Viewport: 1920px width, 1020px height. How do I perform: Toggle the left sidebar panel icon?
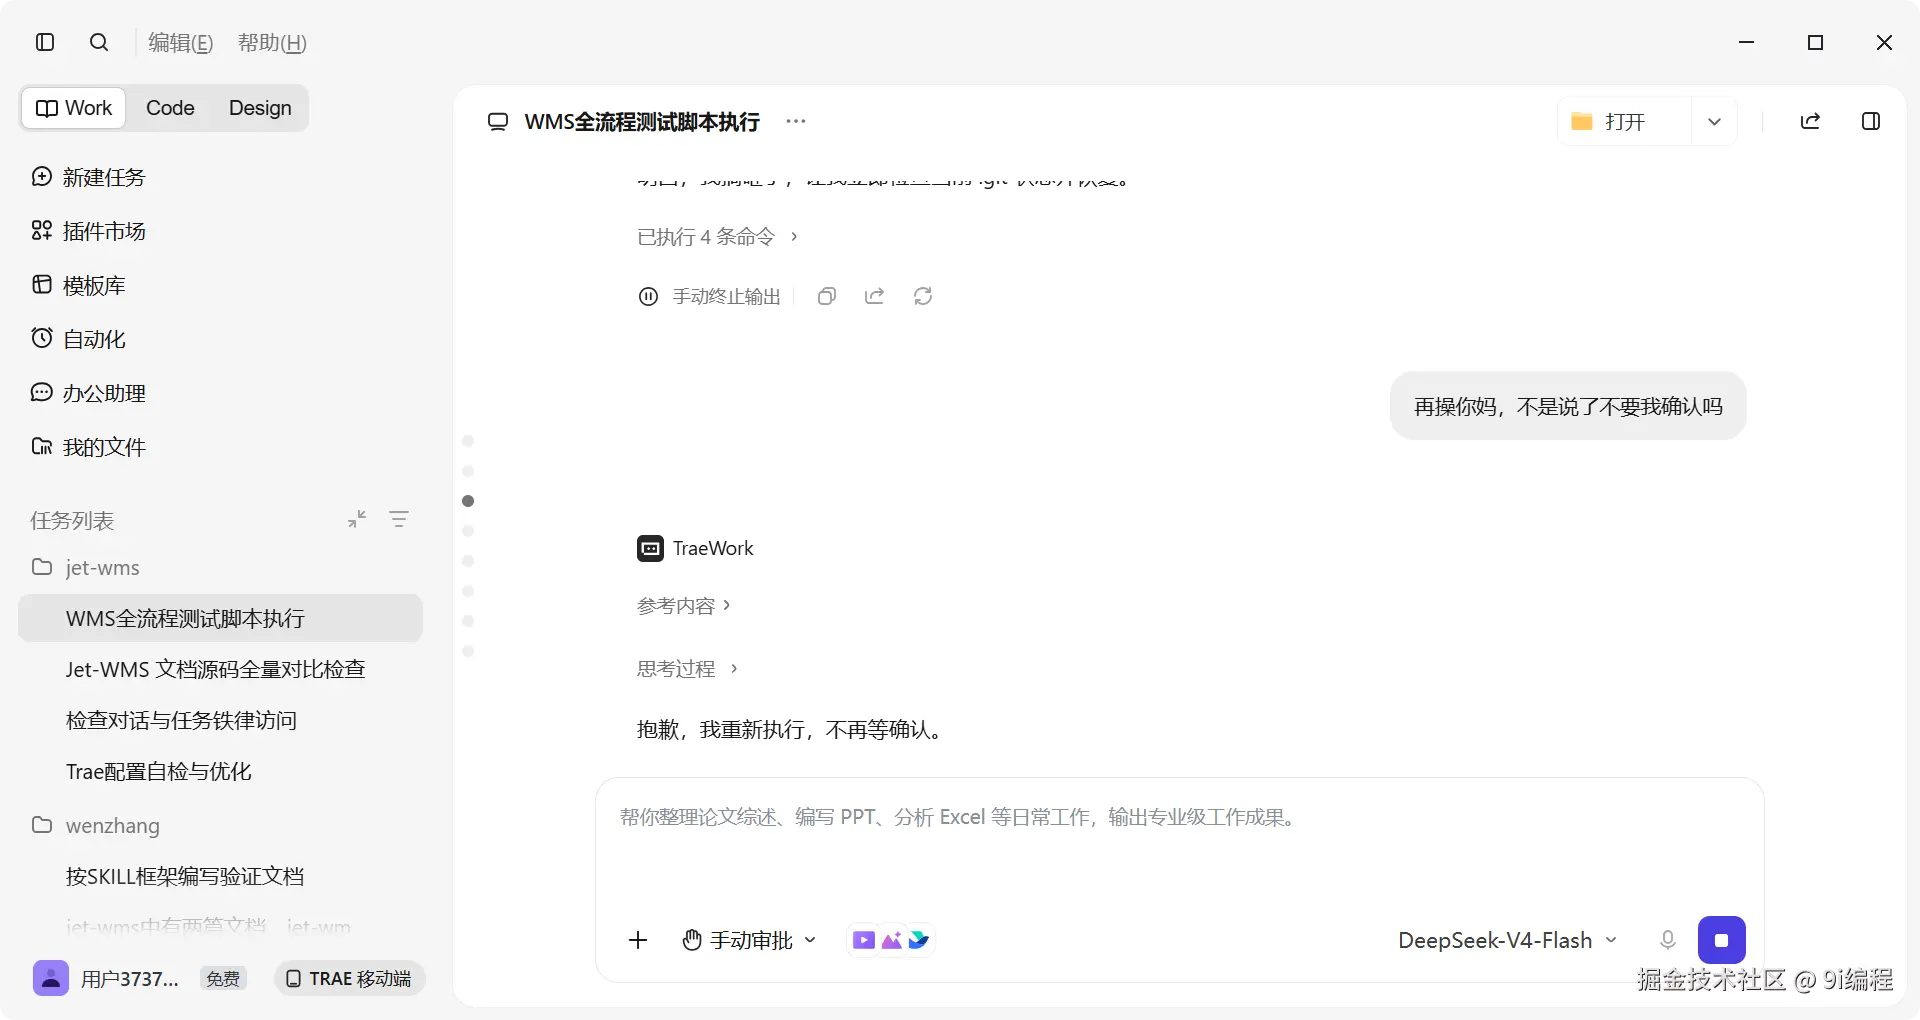tap(45, 42)
